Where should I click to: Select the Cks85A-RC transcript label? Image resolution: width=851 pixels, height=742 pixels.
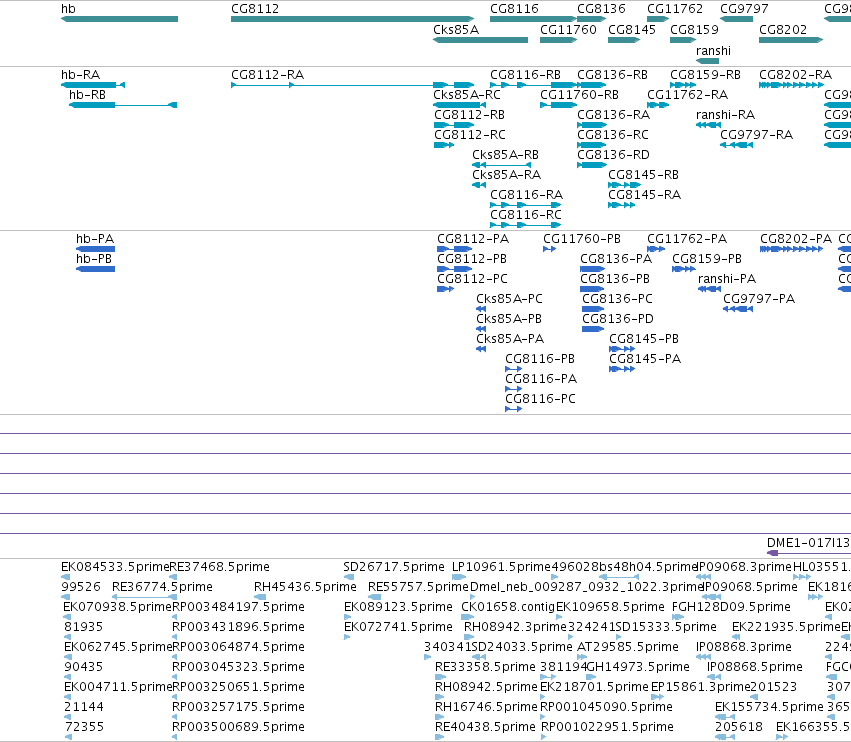pyautogui.click(x=467, y=94)
